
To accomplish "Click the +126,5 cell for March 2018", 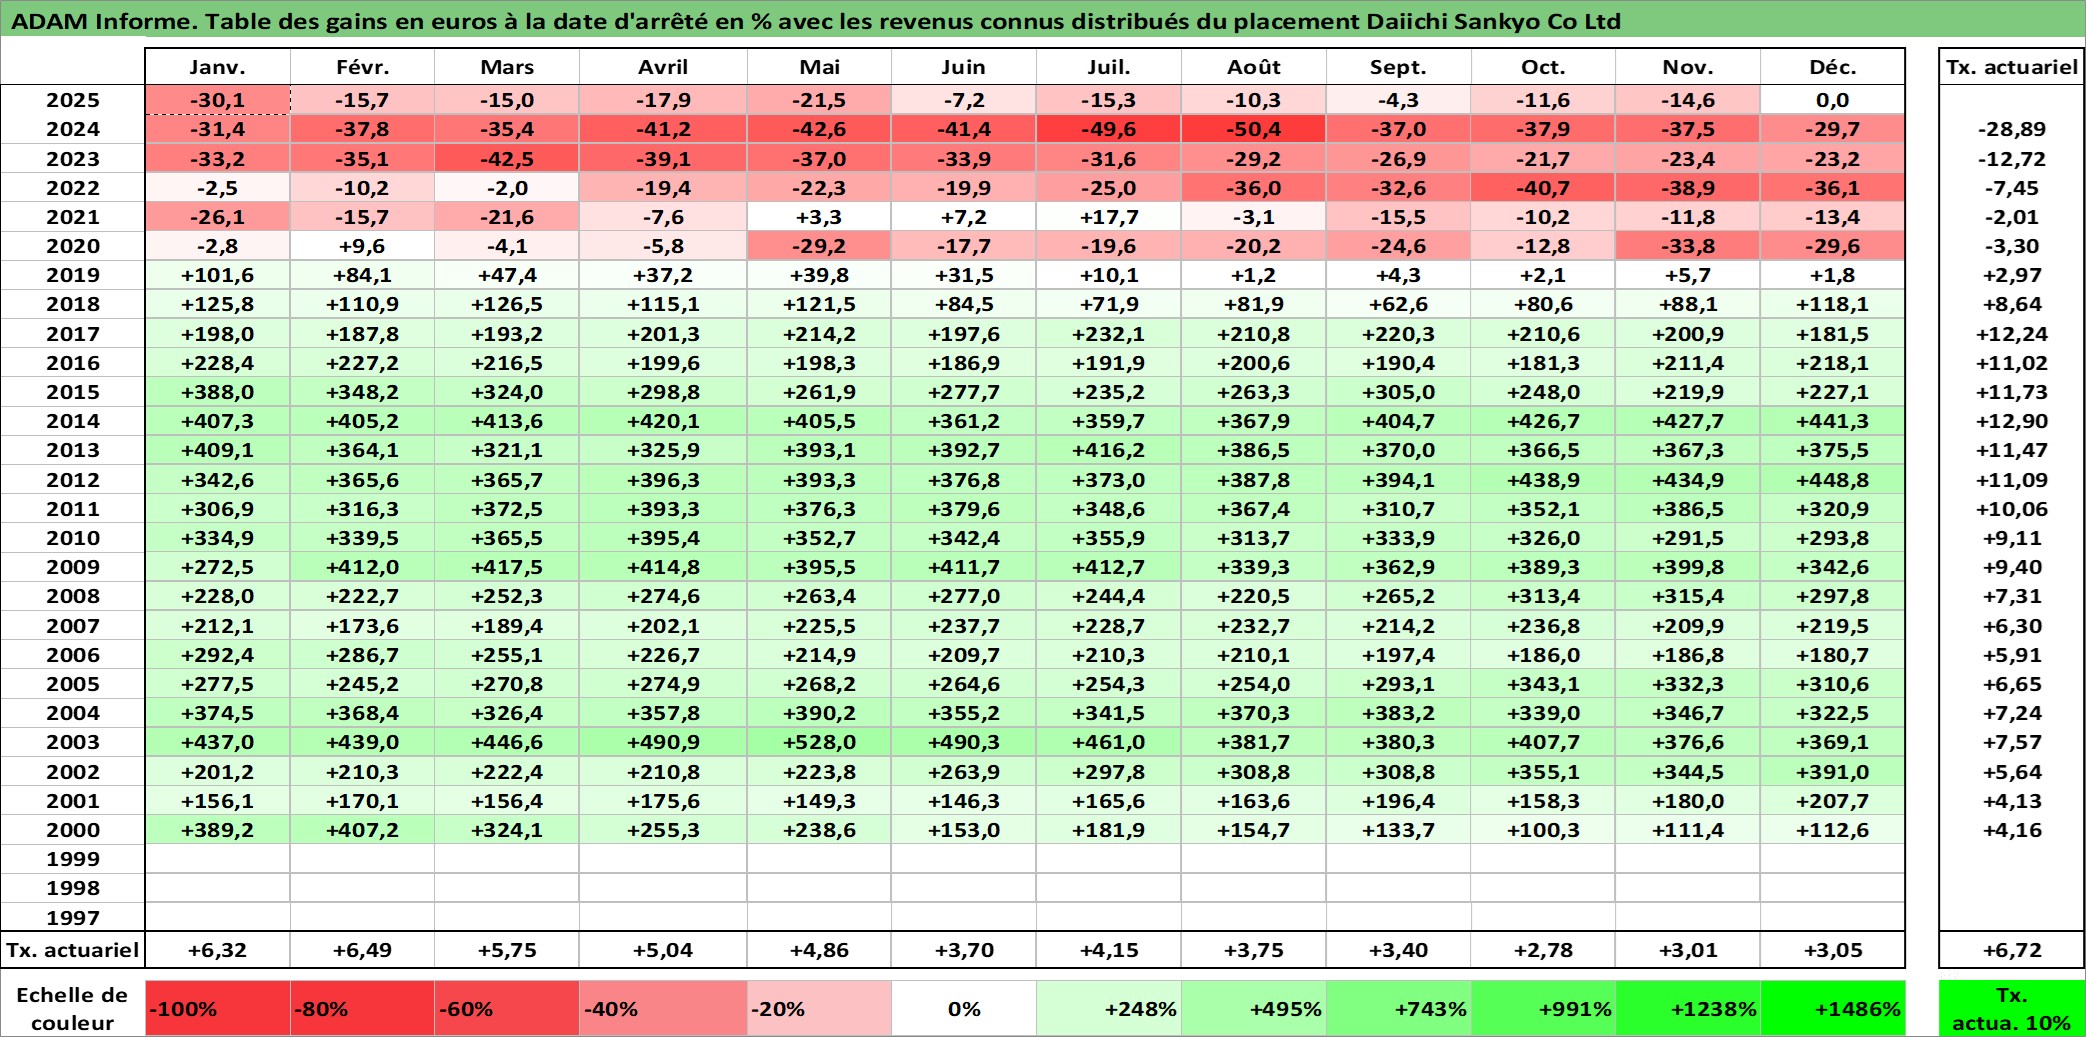I will pos(507,304).
